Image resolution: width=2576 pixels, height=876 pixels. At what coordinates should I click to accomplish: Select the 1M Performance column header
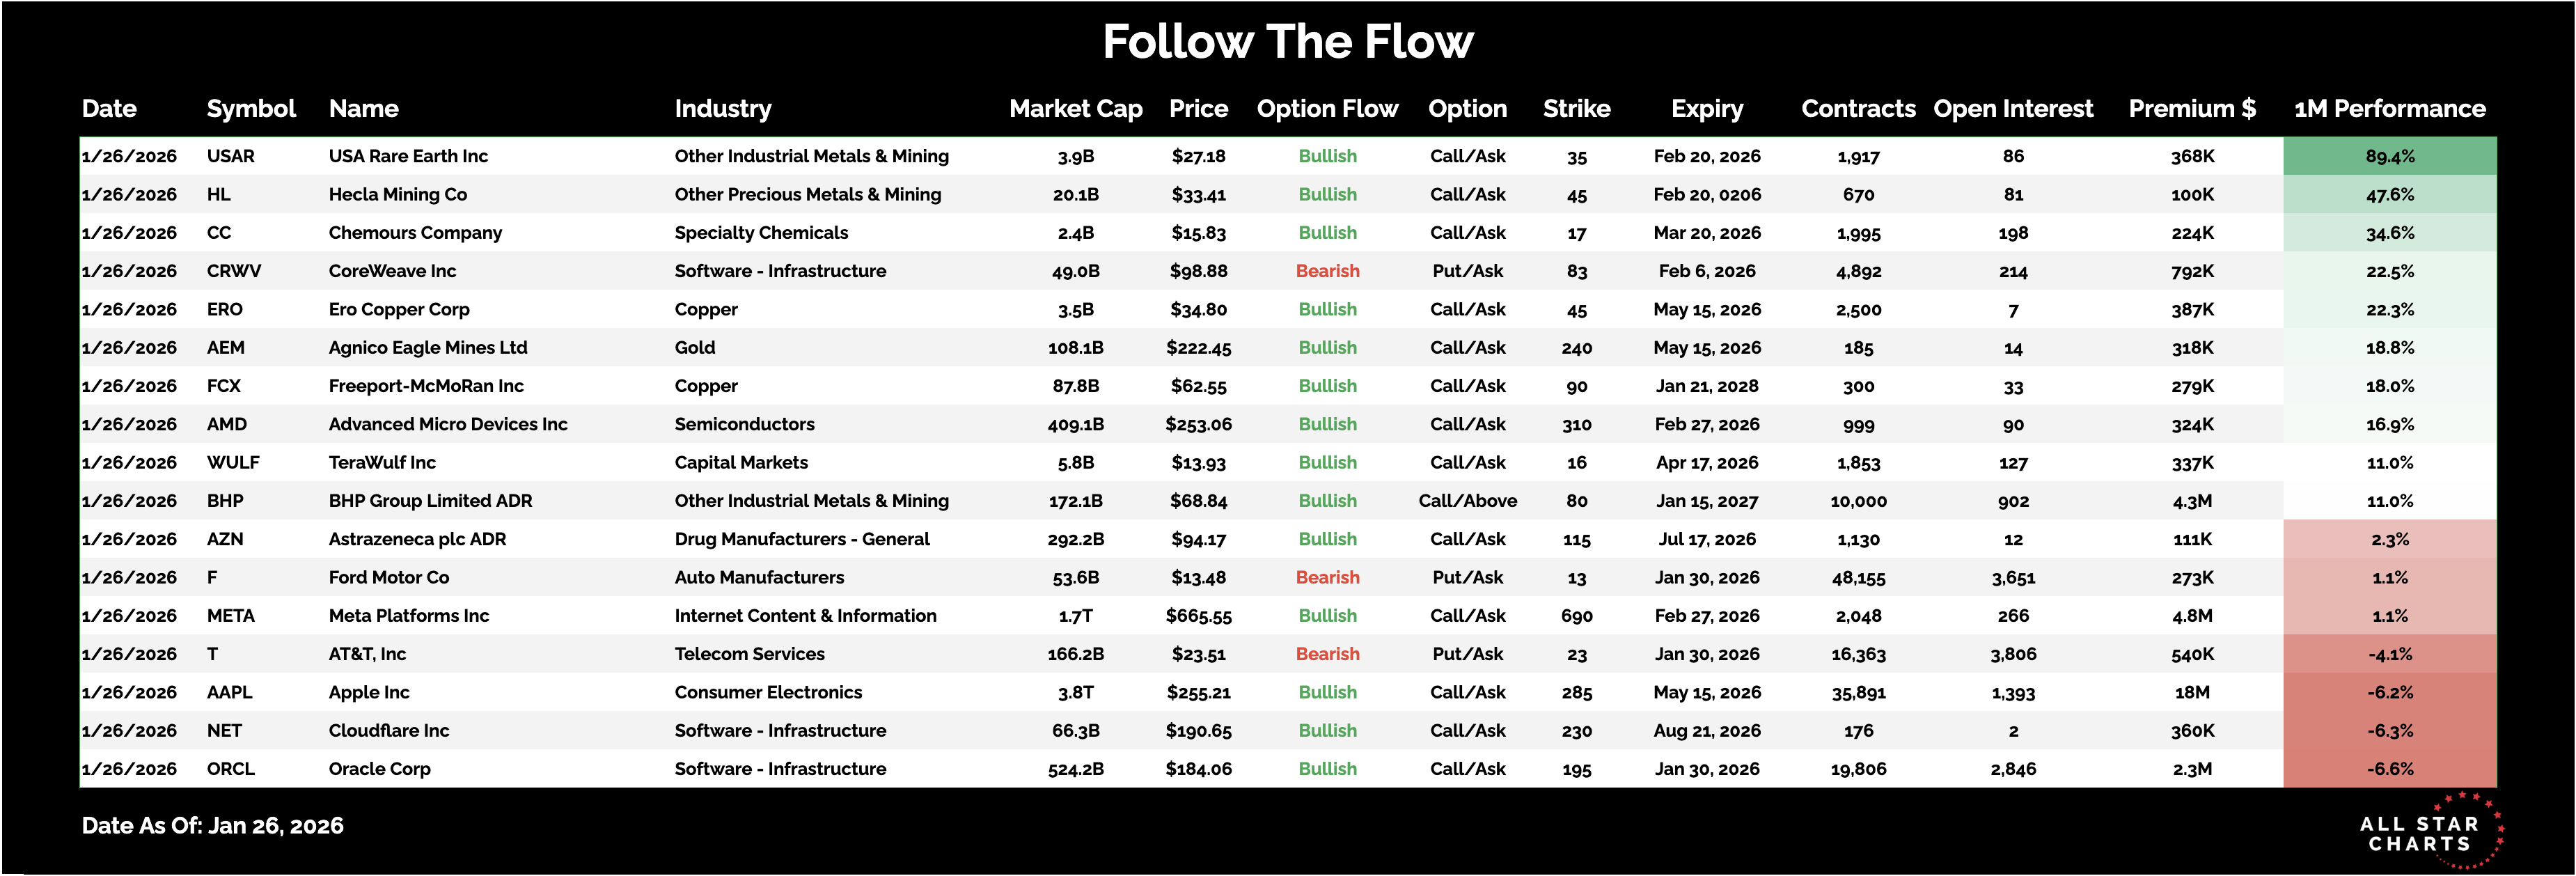[2389, 109]
